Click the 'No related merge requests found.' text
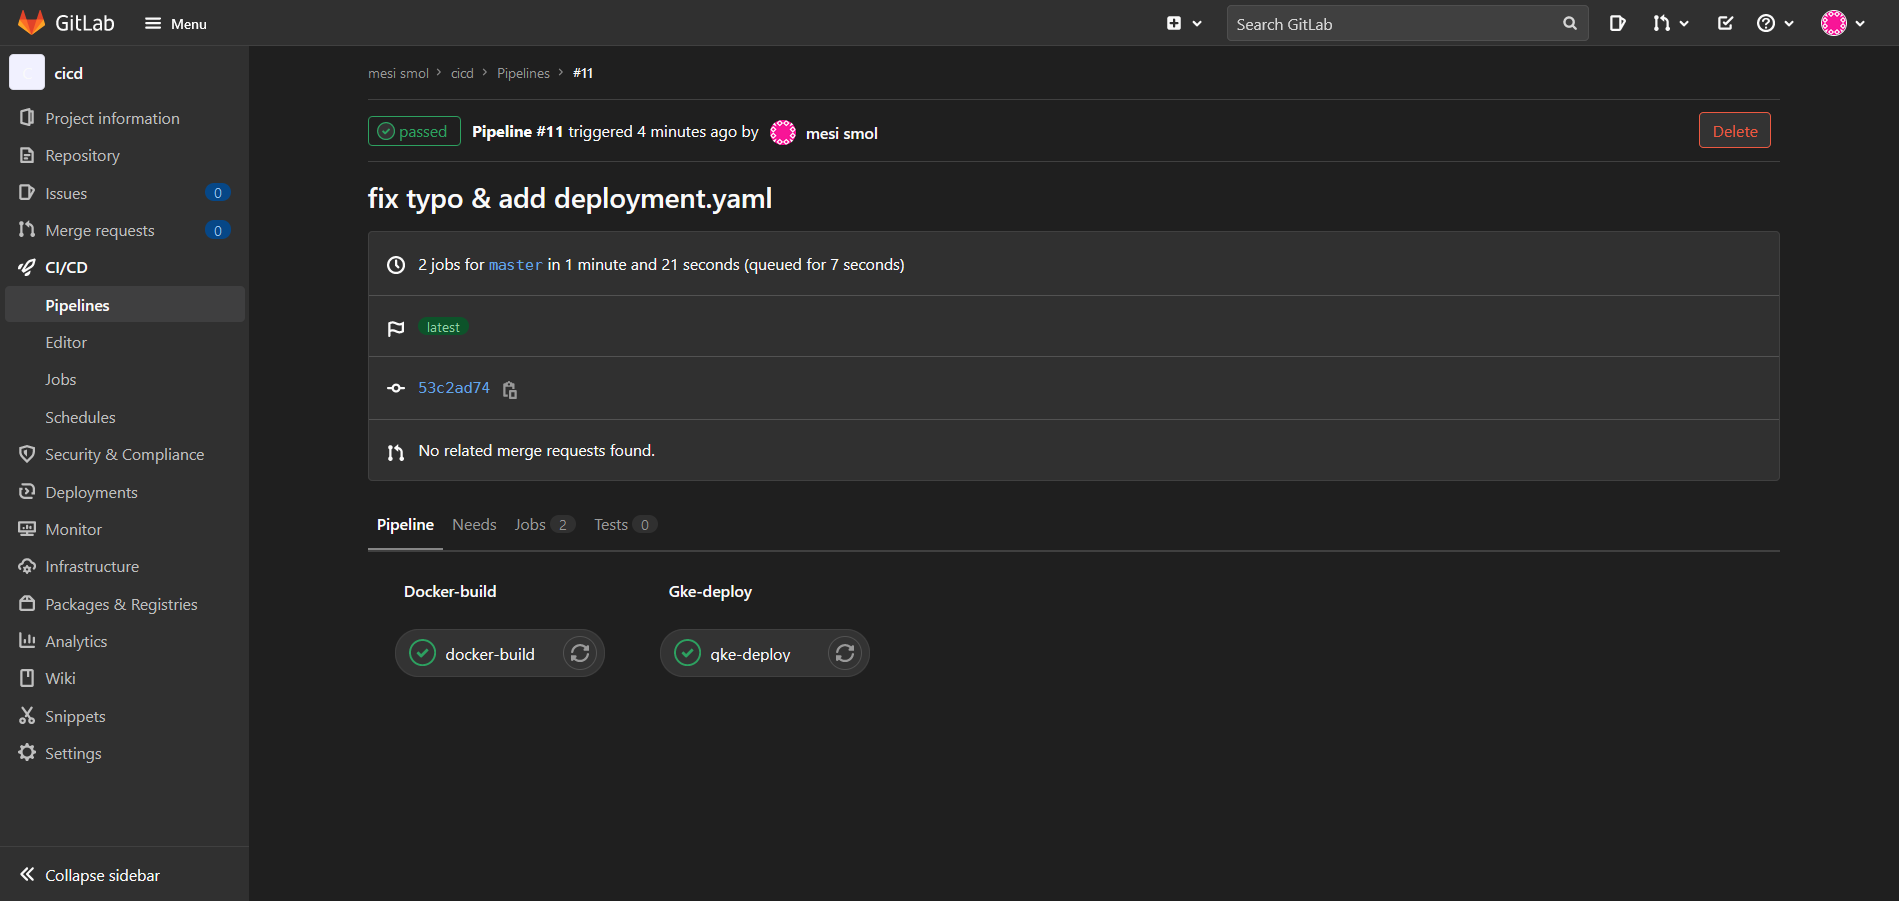The width and height of the screenshot is (1899, 901). 537,451
